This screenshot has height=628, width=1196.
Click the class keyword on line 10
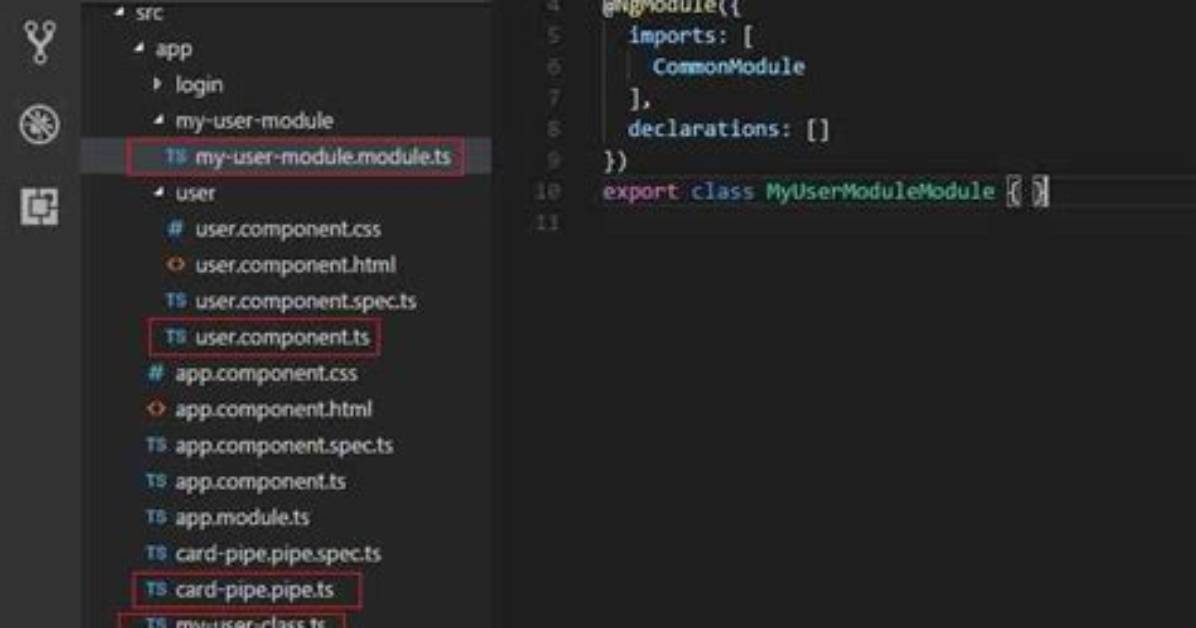[722, 192]
